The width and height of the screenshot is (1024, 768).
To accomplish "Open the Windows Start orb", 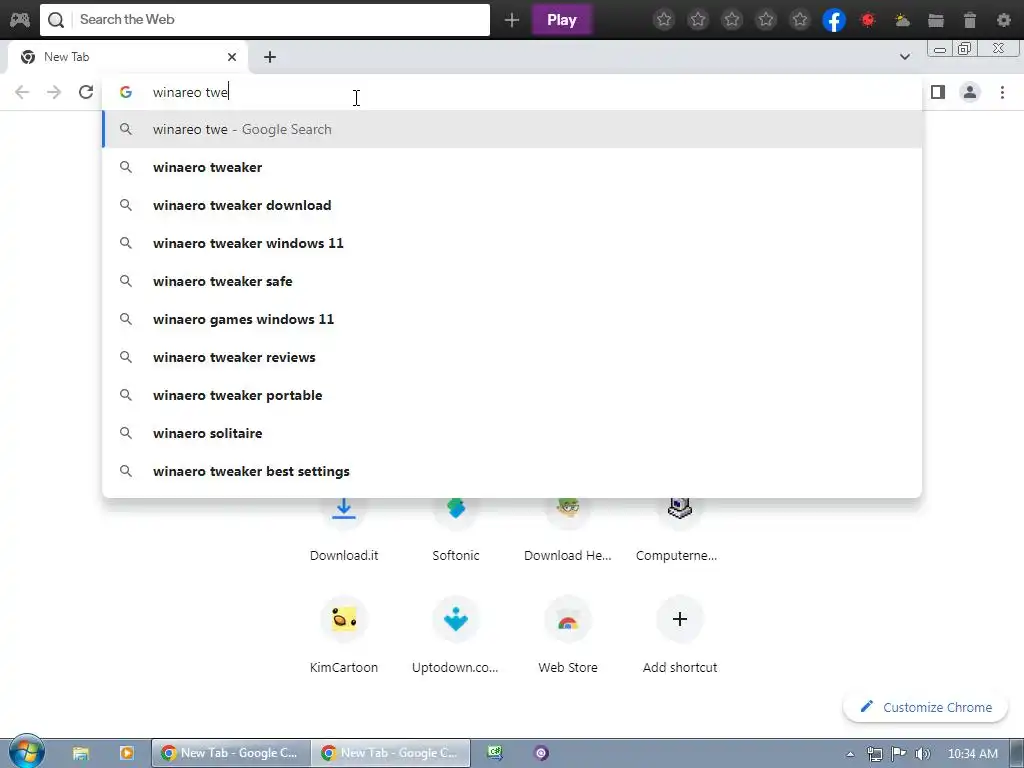I will 27,752.
